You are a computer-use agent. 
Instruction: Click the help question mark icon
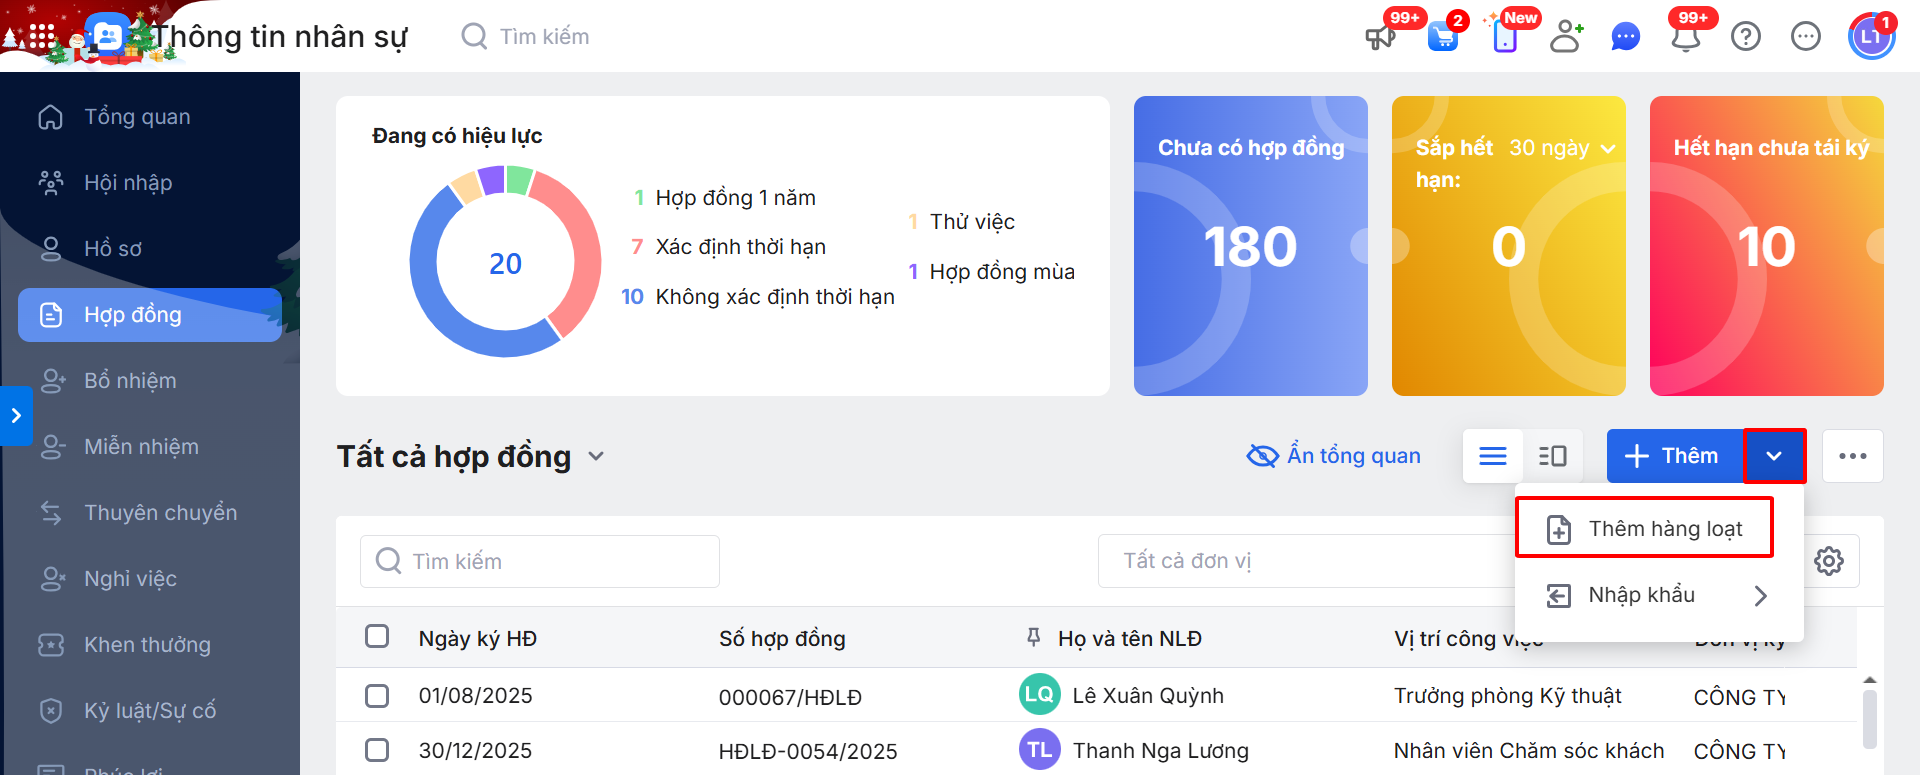(1746, 37)
